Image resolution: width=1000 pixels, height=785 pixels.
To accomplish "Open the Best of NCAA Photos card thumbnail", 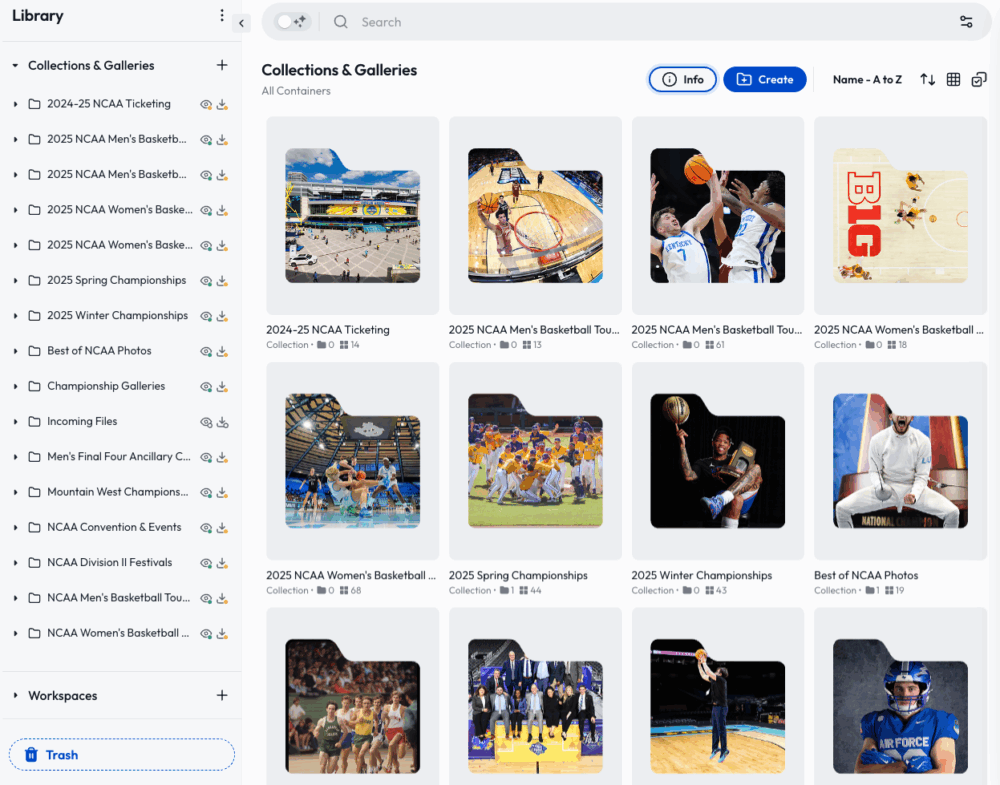I will click(x=901, y=461).
